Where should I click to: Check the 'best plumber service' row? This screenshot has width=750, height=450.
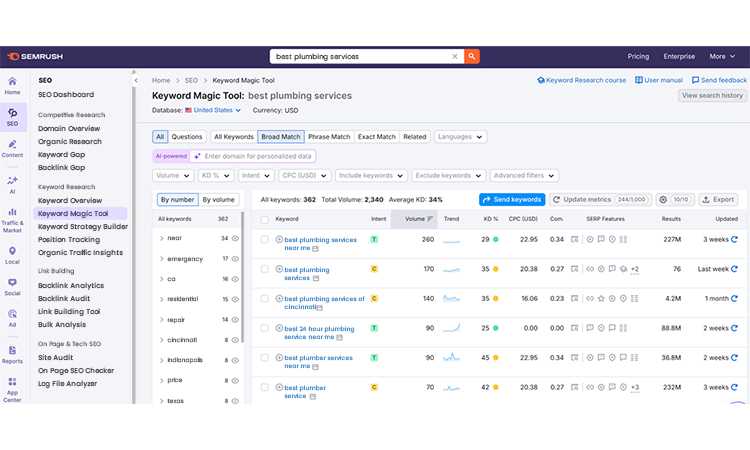pos(264,387)
